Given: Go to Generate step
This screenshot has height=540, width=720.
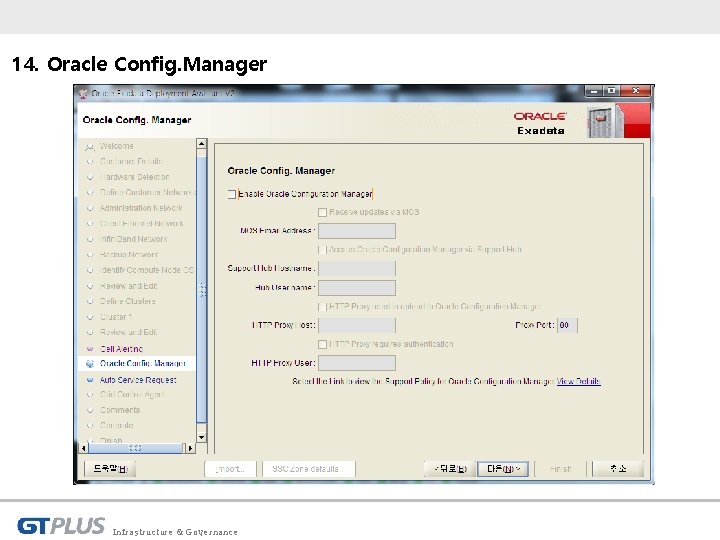Looking at the screenshot, I should point(117,425).
